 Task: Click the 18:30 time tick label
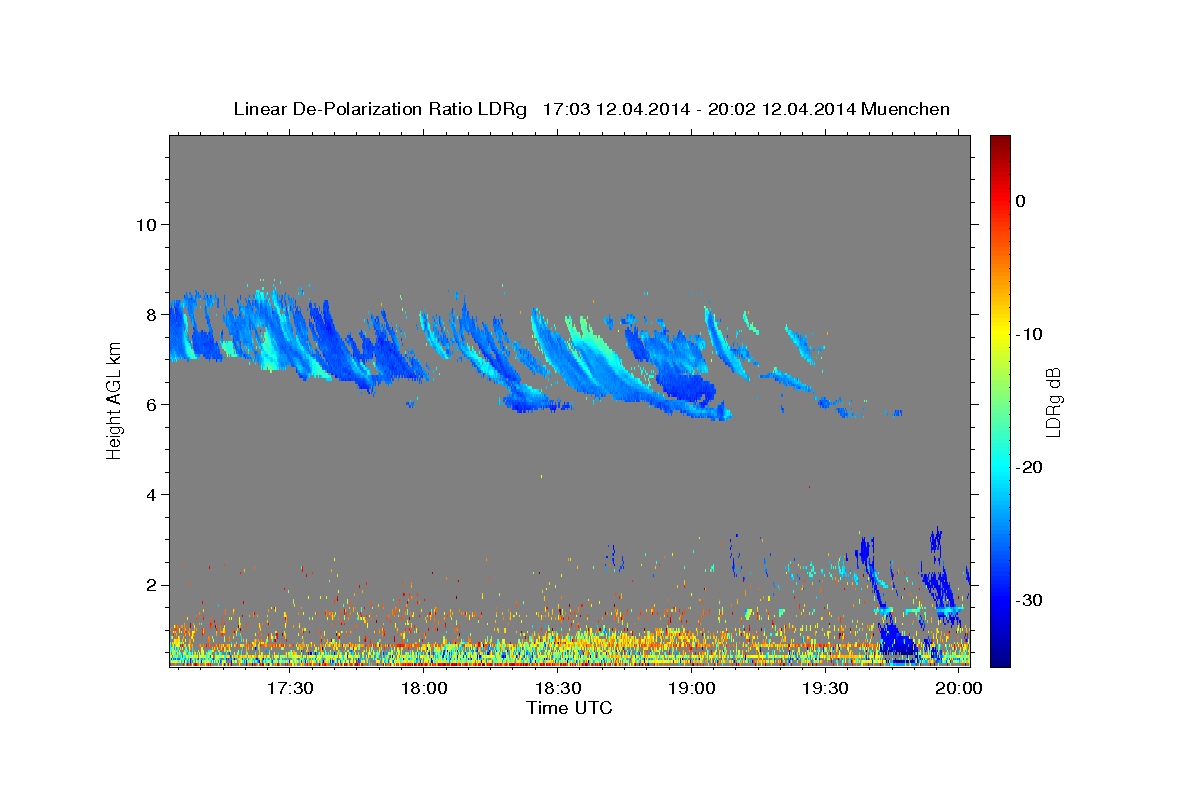[558, 689]
